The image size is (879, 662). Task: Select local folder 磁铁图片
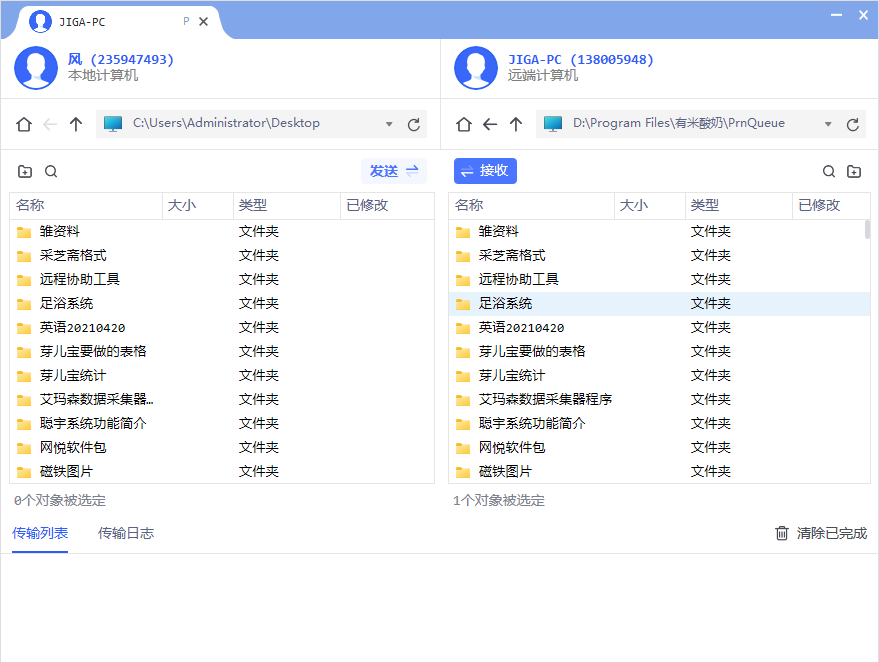pyautogui.click(x=221, y=471)
